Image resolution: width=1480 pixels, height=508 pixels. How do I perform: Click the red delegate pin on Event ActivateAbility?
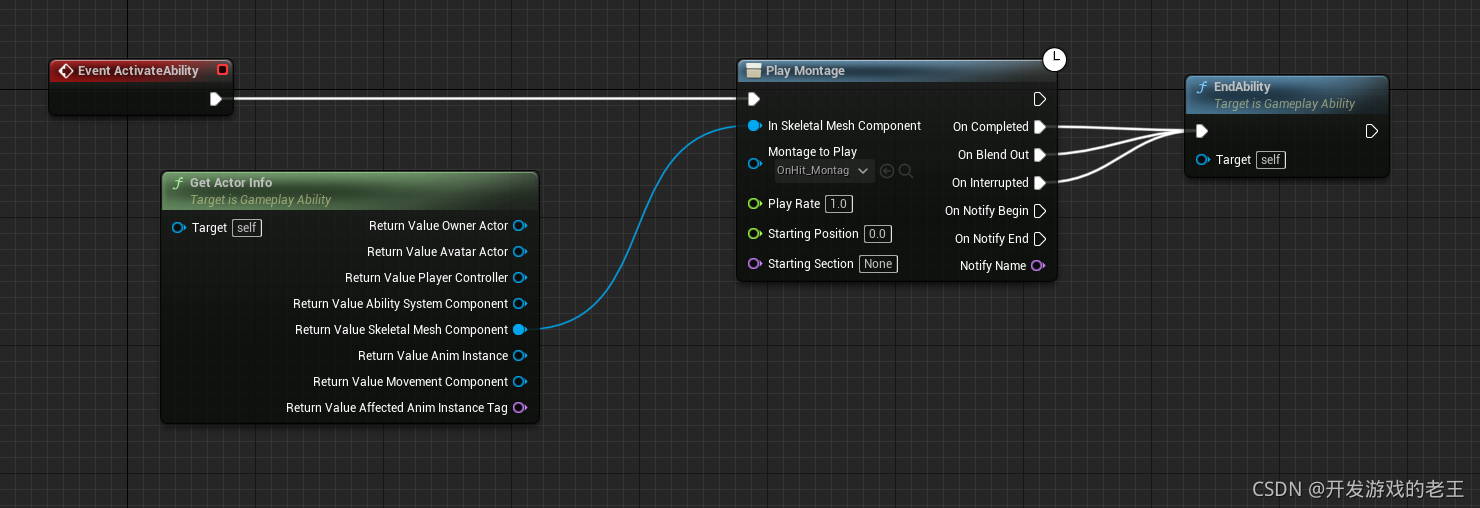[x=222, y=70]
